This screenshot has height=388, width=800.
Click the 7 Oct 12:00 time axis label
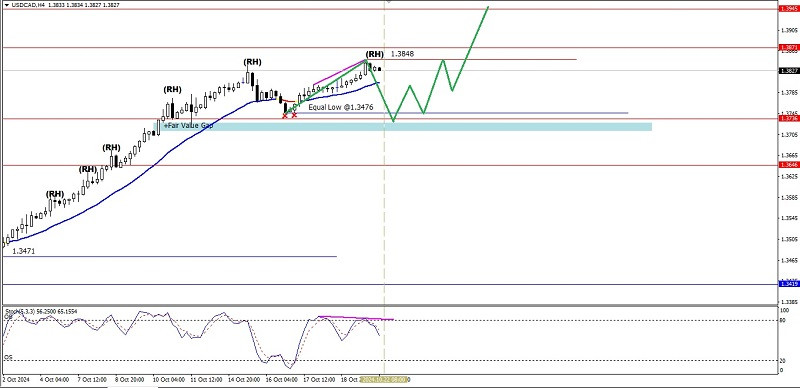point(92,380)
